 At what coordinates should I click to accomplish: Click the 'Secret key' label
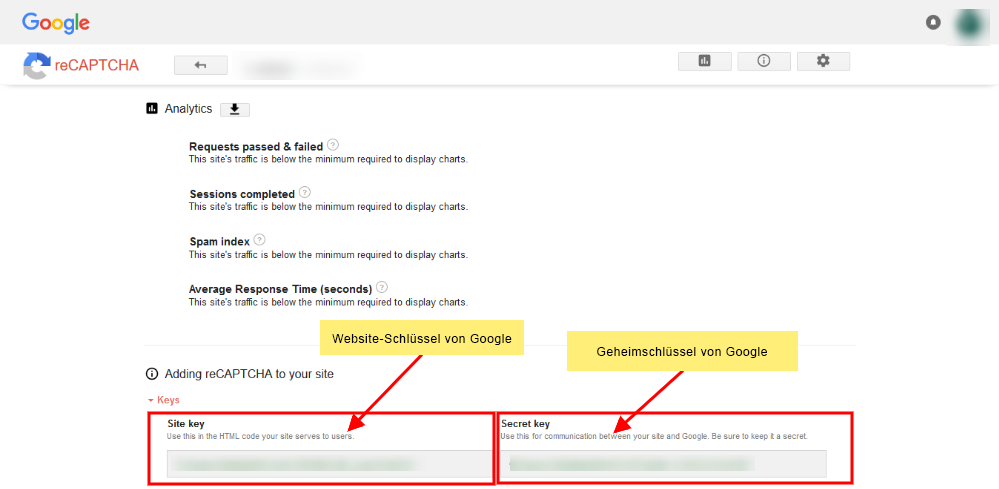[526, 423]
